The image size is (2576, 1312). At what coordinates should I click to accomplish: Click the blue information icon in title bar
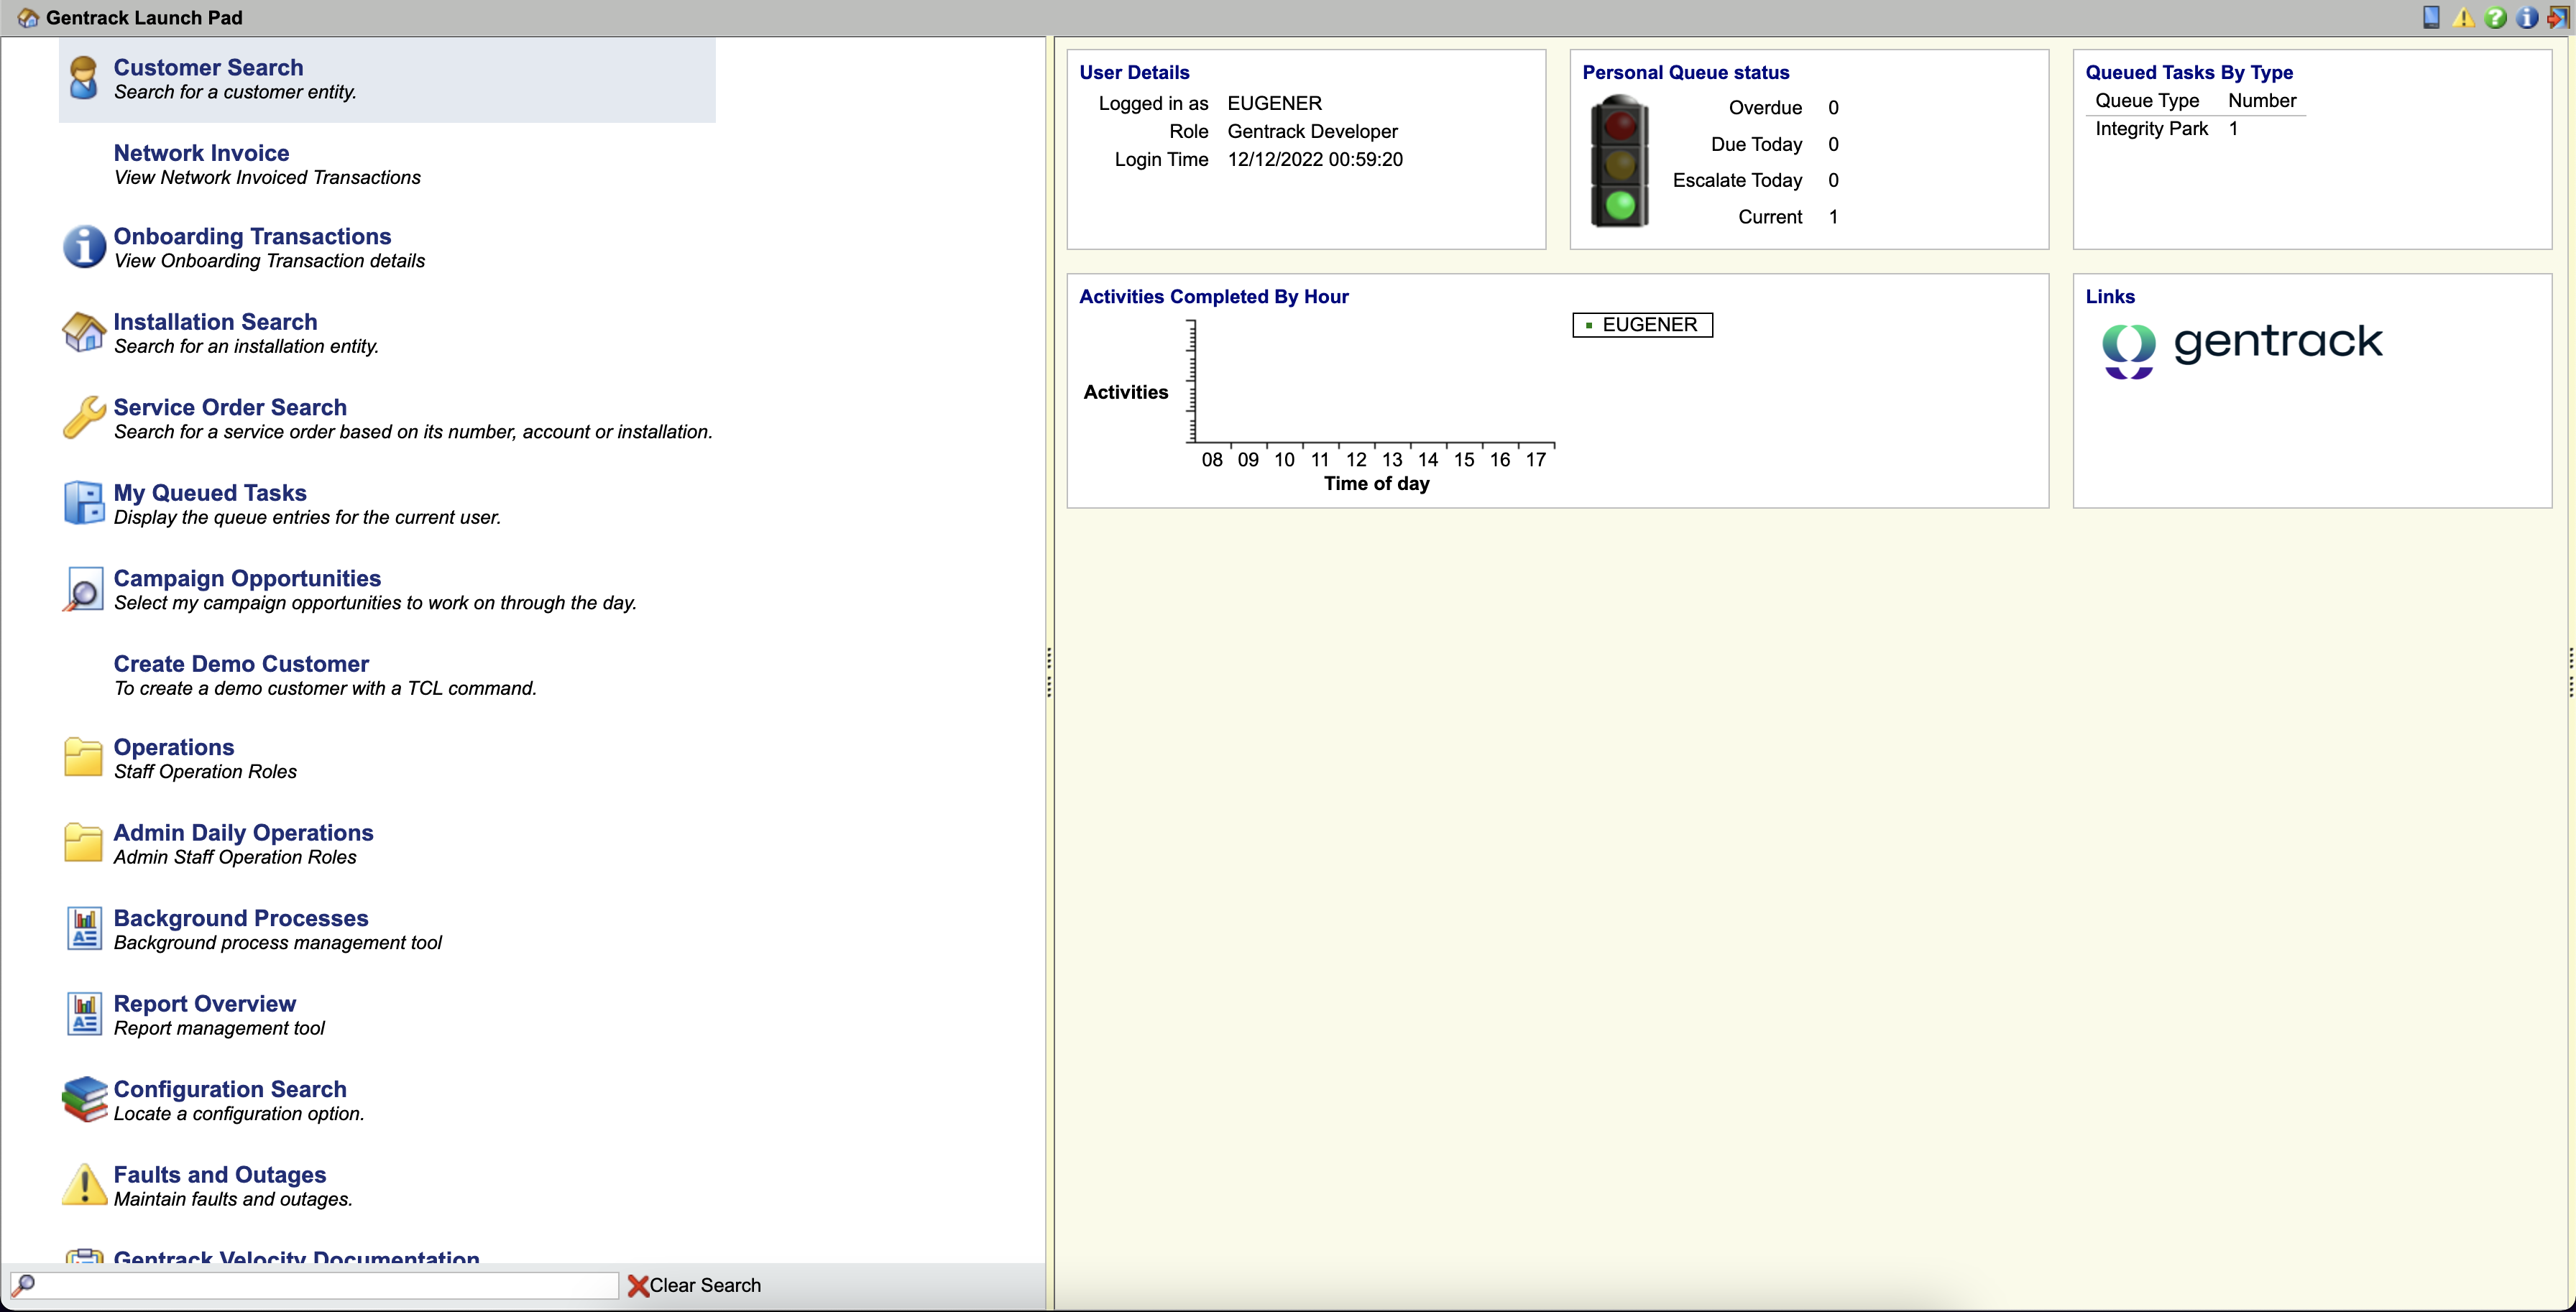coord(2527,17)
